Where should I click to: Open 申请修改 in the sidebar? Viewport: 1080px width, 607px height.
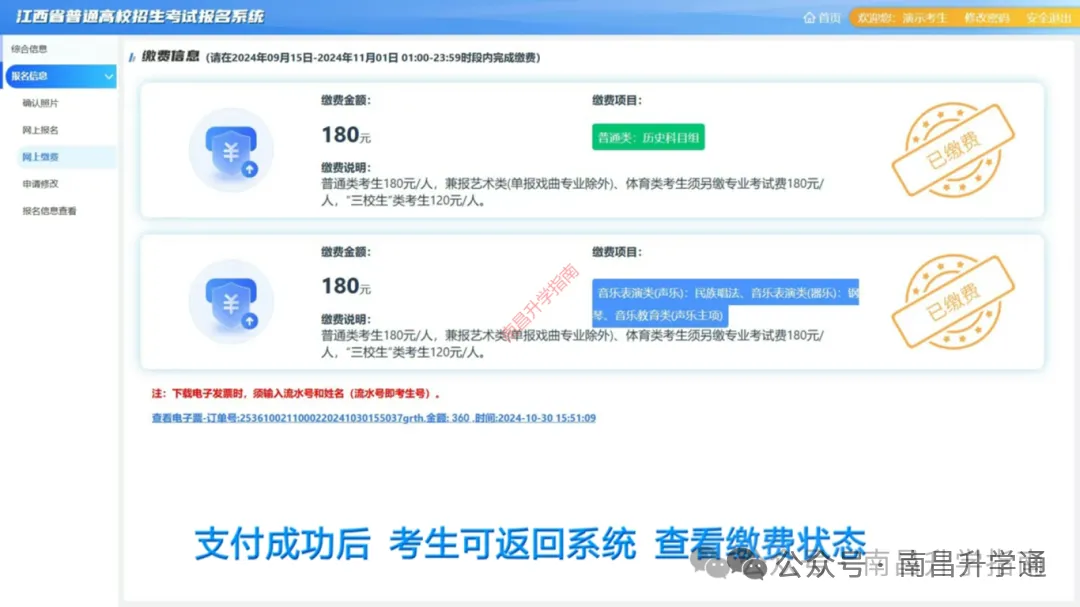point(40,184)
